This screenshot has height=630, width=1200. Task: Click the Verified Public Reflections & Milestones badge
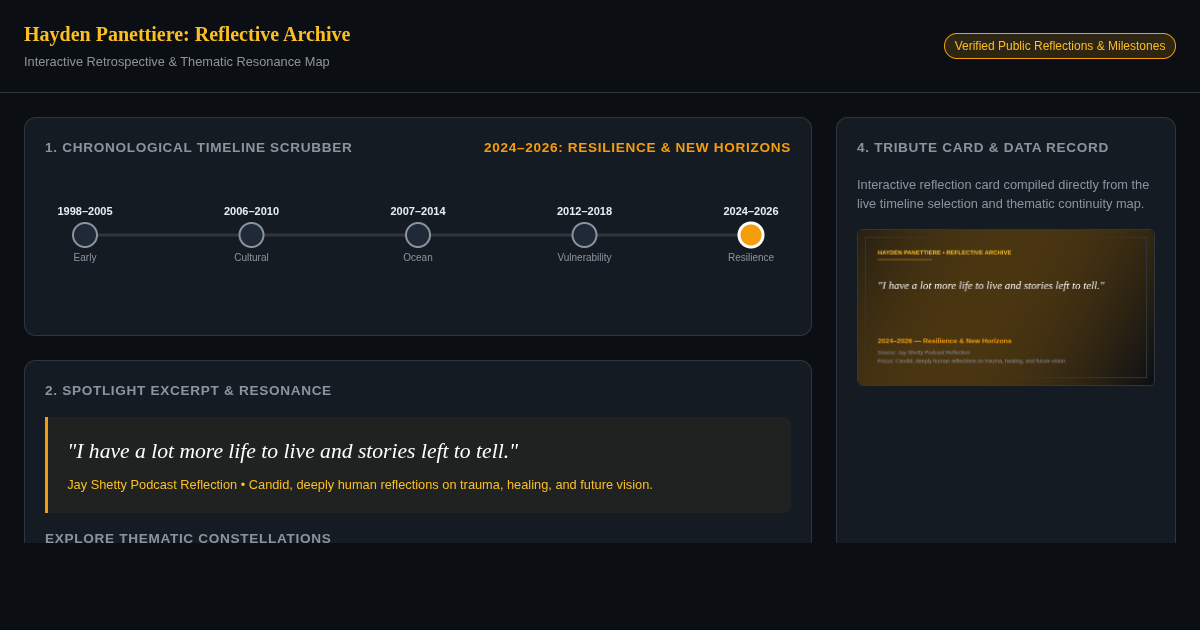pos(1060,46)
